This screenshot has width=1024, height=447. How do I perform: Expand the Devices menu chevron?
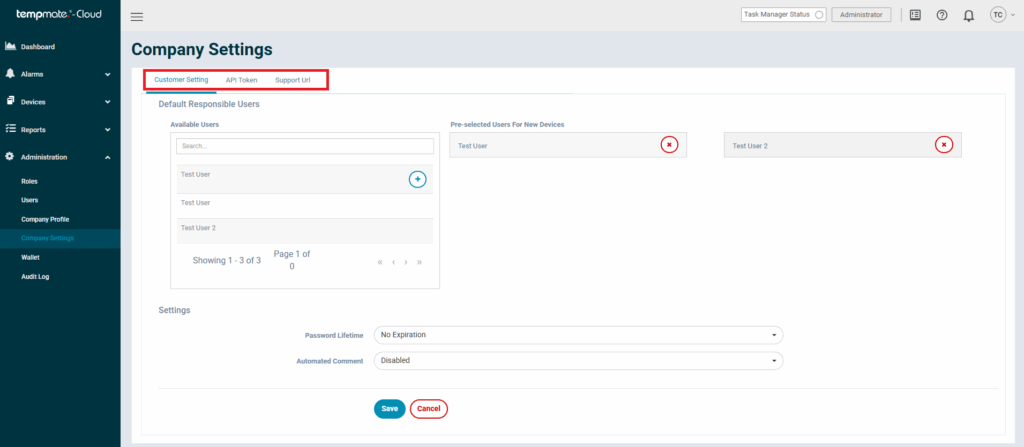pyautogui.click(x=108, y=102)
